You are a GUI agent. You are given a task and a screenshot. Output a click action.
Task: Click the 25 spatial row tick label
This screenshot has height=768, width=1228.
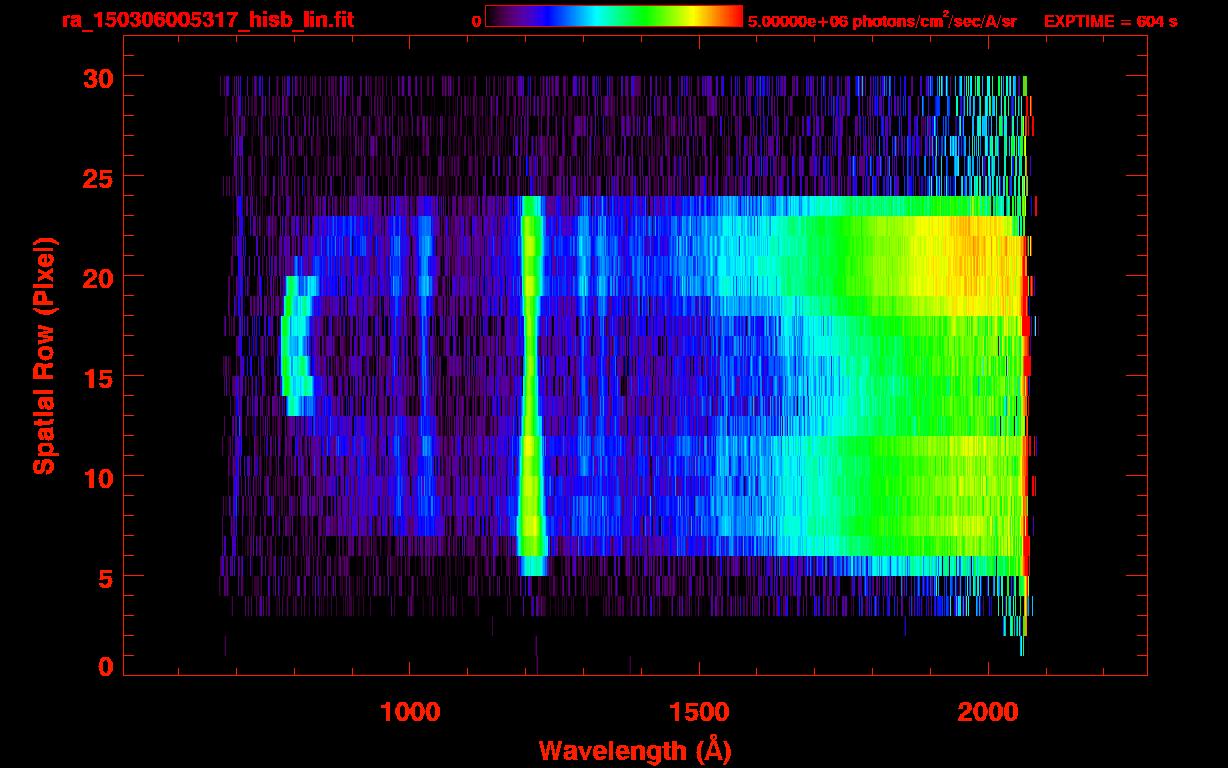pyautogui.click(x=98, y=177)
